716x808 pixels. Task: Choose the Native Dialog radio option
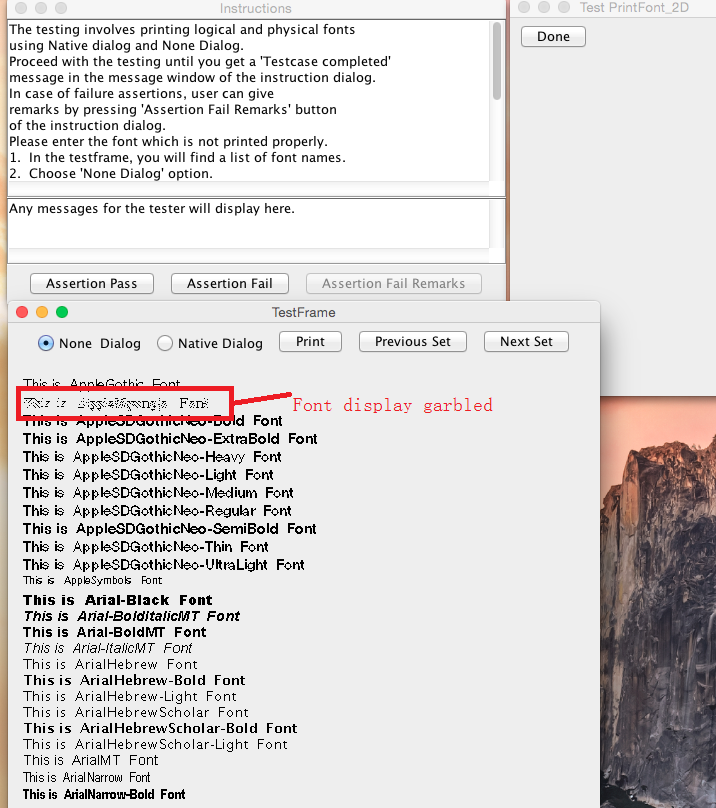[165, 343]
